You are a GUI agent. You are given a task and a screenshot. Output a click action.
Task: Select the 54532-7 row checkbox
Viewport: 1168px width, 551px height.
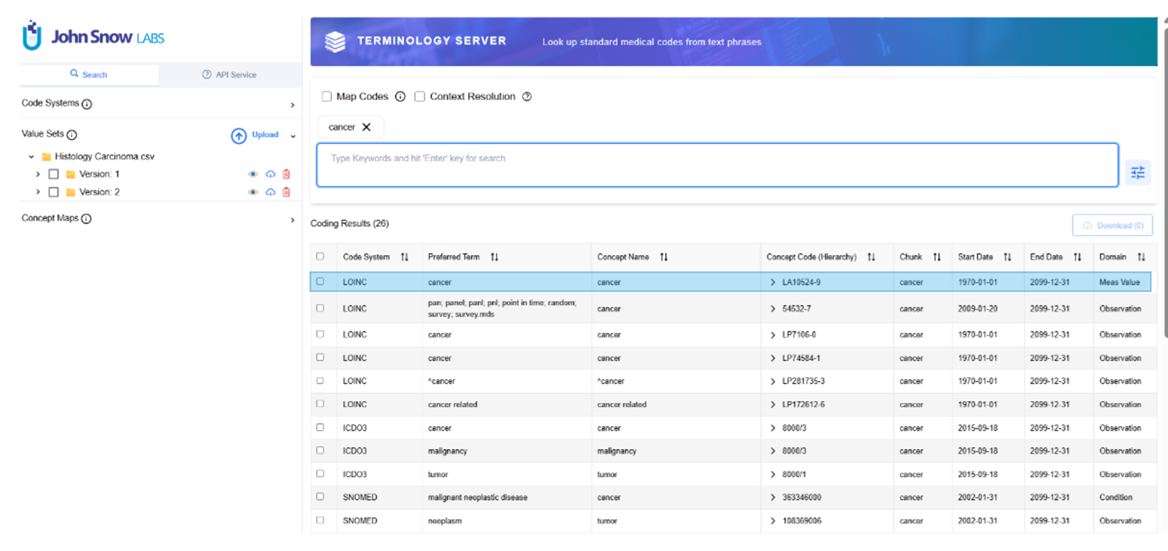[320, 308]
